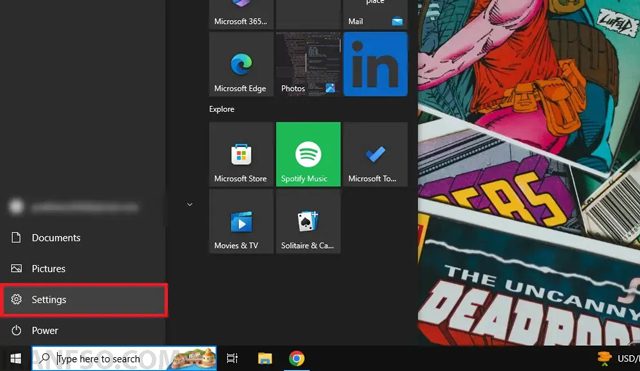Select Settings in the Start menu
Viewport: 640px width, 371px height.
coord(84,300)
